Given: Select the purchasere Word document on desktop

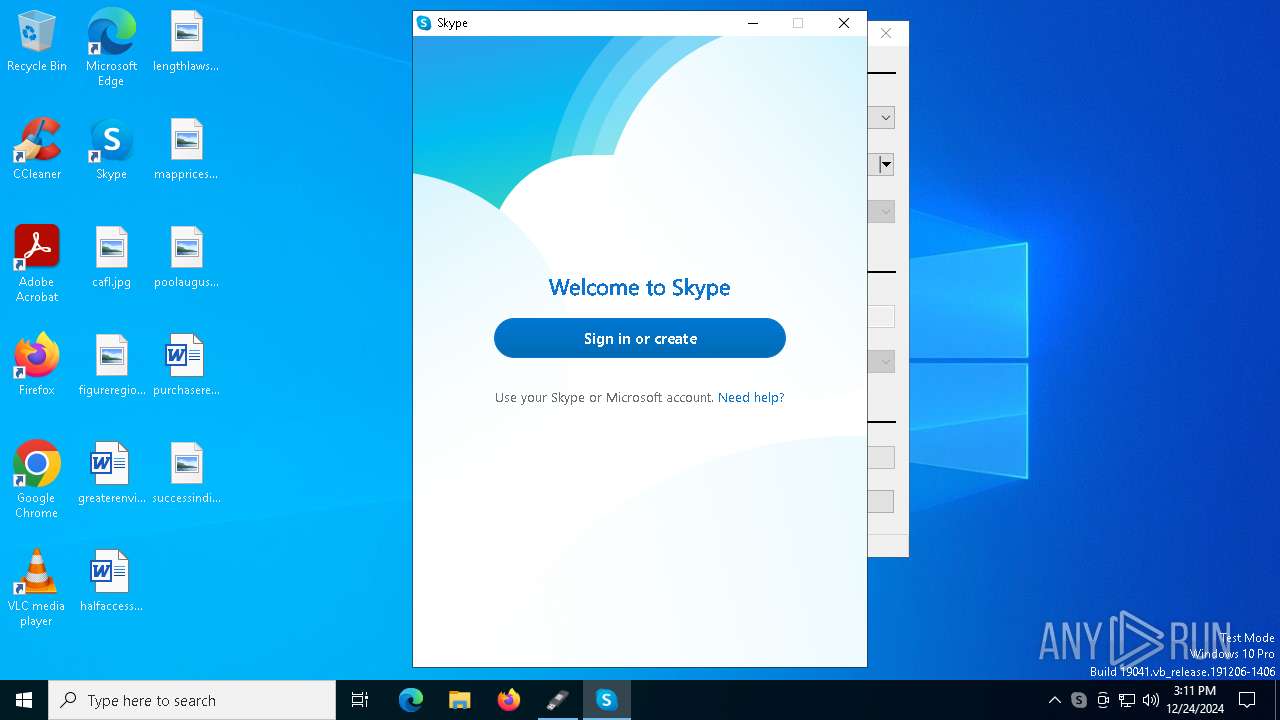Looking at the screenshot, I should point(186,366).
